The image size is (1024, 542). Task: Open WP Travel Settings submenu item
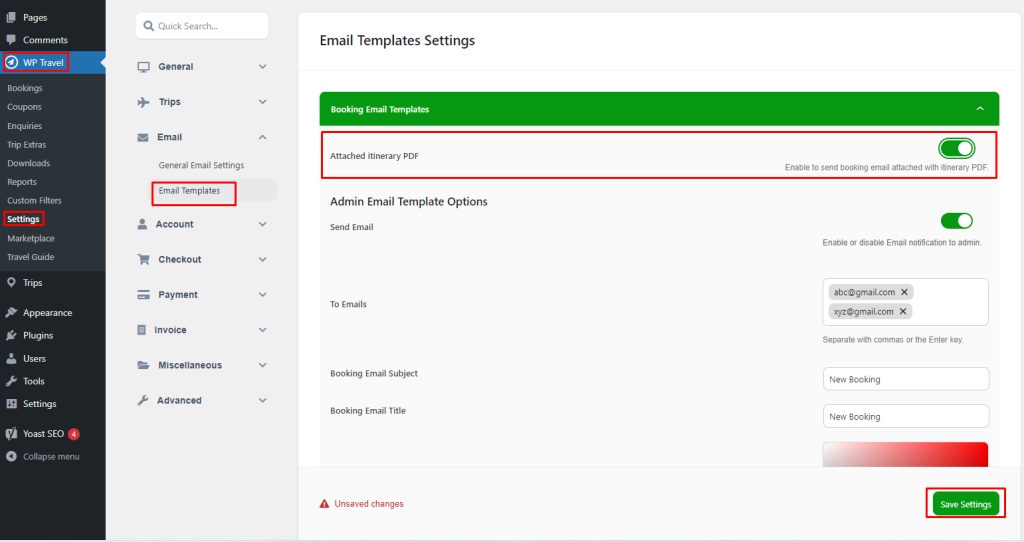(x=24, y=219)
